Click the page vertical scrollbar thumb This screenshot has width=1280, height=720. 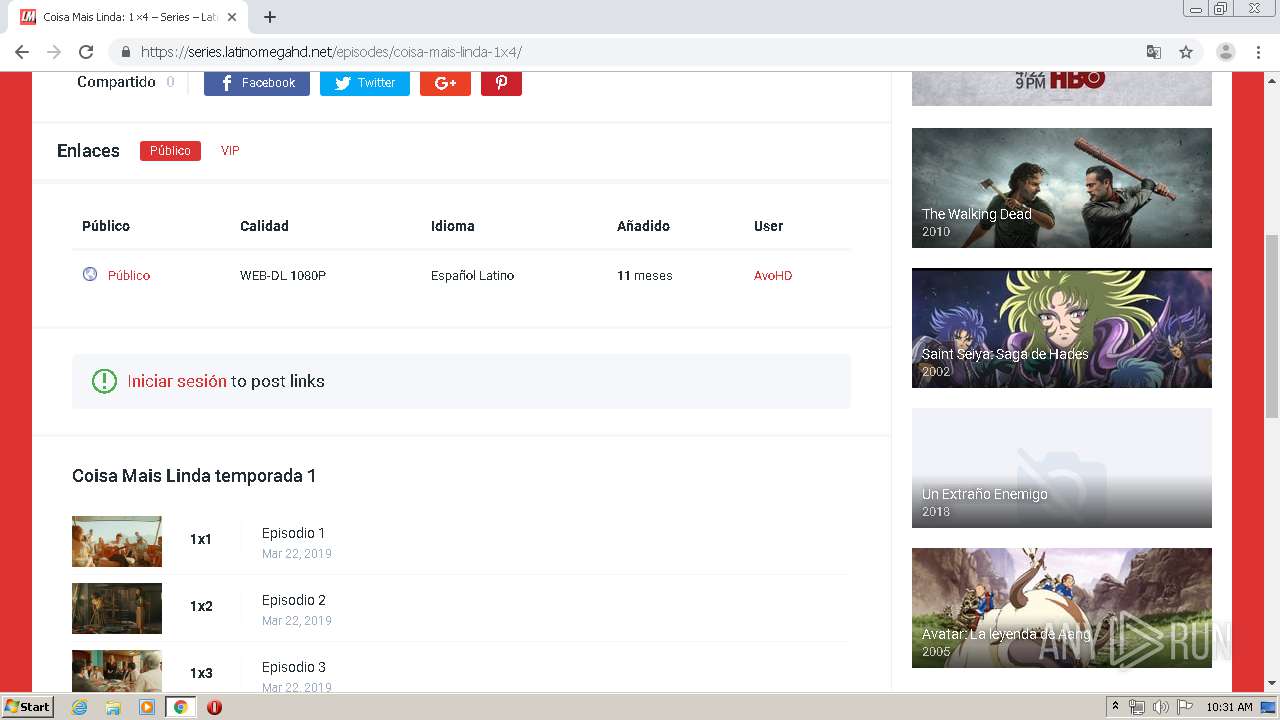[1272, 326]
